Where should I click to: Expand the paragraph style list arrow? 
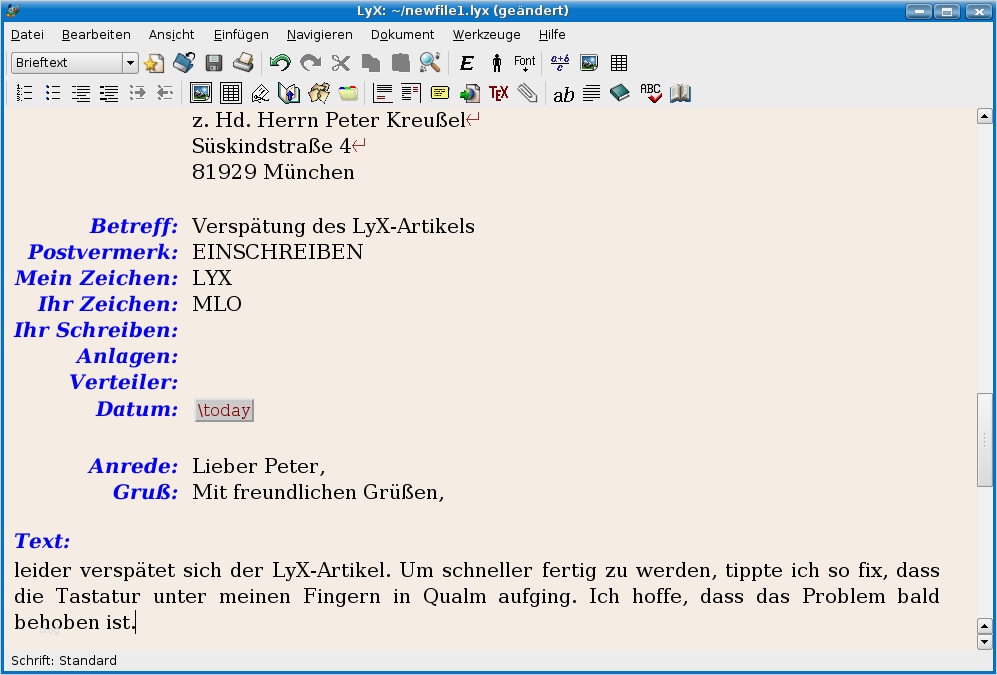(131, 62)
